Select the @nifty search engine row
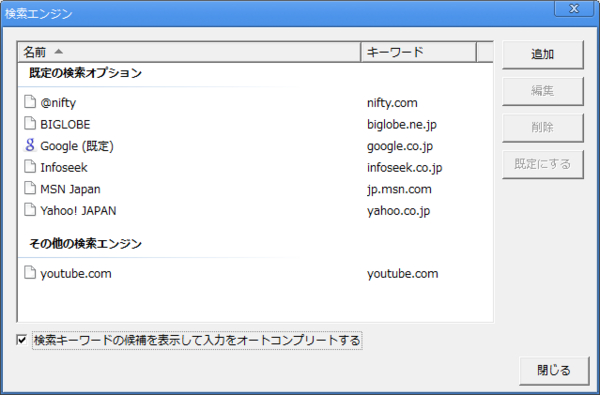 pyautogui.click(x=255, y=103)
